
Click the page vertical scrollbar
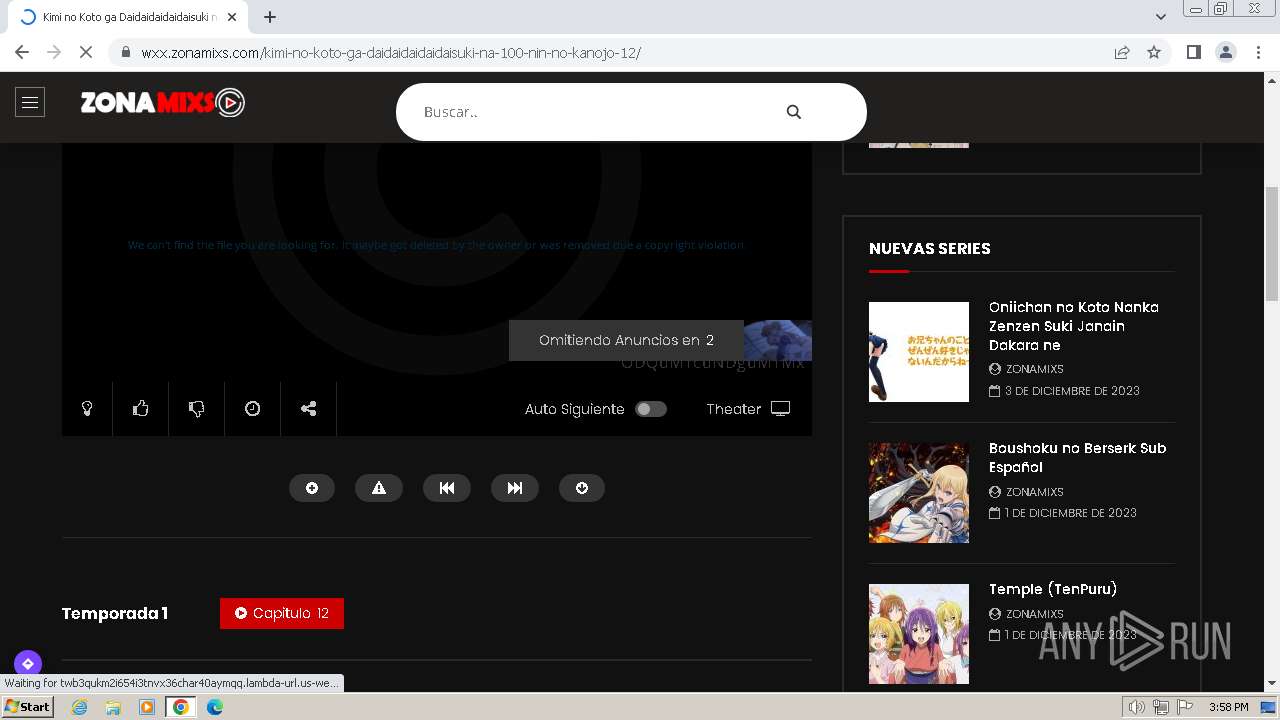(1272, 243)
